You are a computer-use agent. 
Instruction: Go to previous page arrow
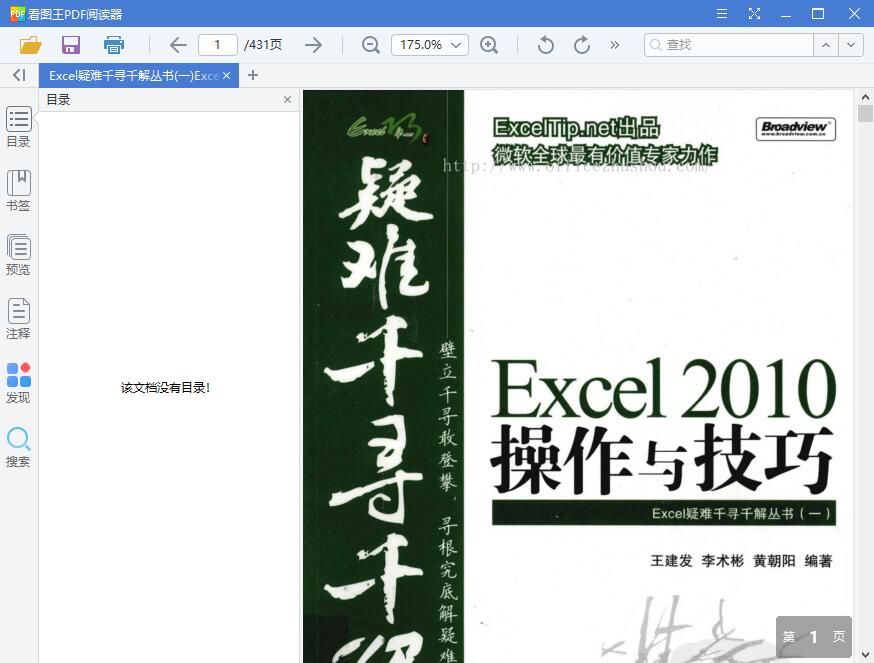(178, 45)
